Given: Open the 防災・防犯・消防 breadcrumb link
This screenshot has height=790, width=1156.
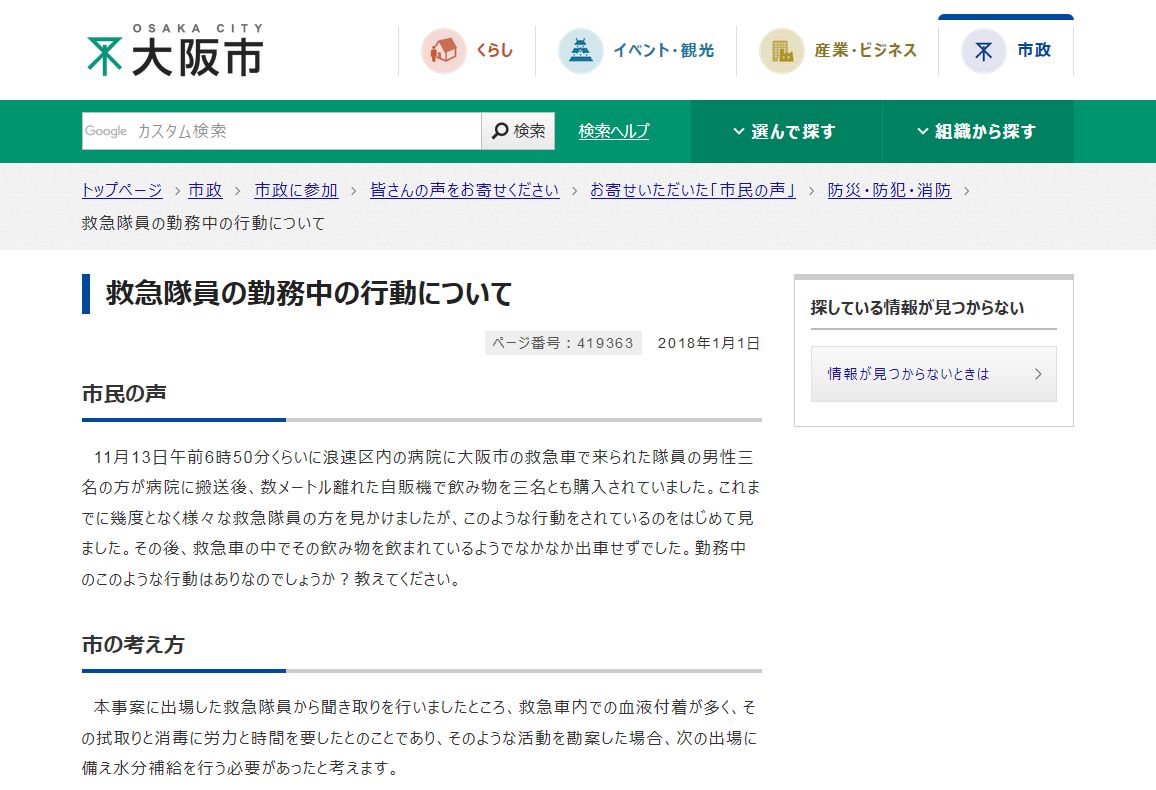Looking at the screenshot, I should click(889, 190).
